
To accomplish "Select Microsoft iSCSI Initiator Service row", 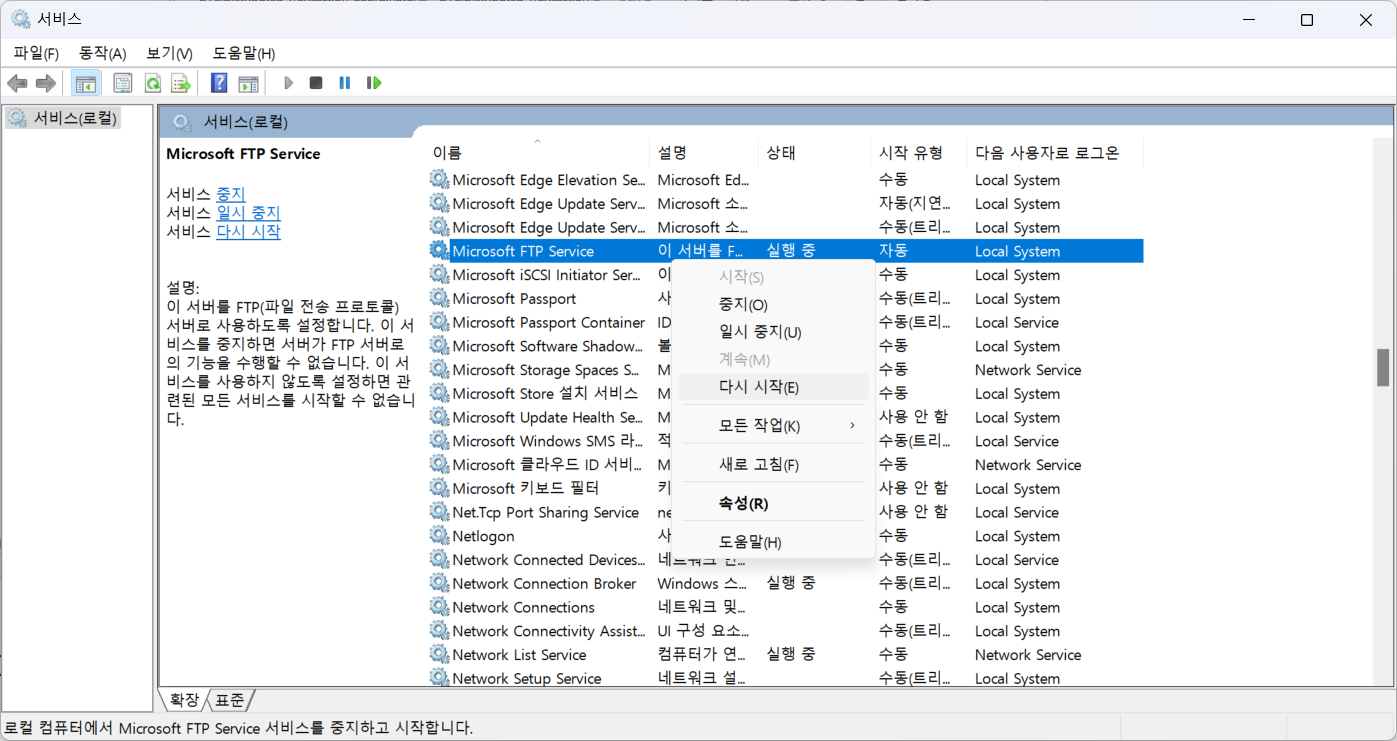I will [x=785, y=275].
